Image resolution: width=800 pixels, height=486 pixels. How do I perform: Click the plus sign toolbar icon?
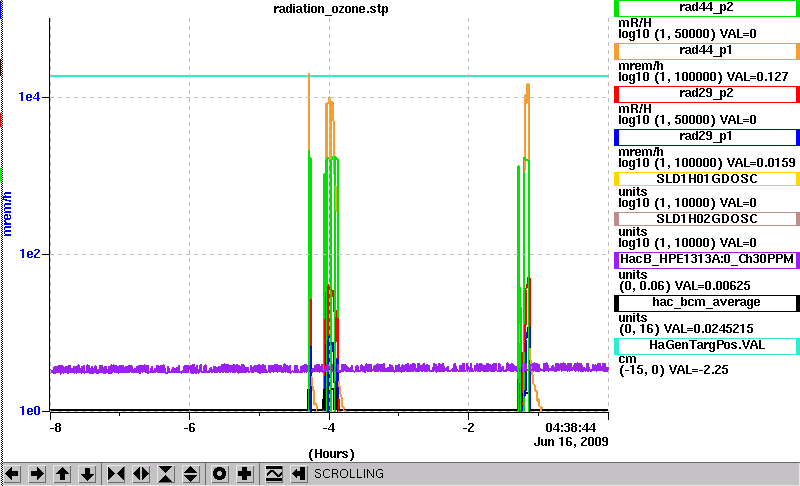click(x=244, y=474)
